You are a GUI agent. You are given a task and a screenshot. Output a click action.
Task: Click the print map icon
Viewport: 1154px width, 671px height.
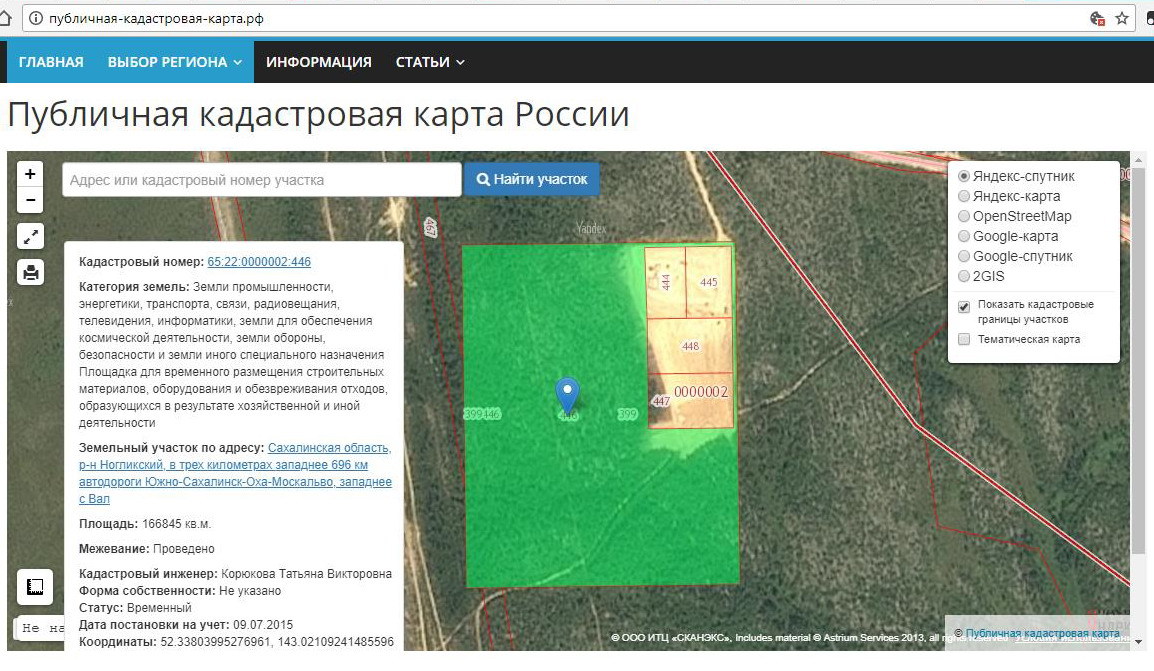[30, 273]
